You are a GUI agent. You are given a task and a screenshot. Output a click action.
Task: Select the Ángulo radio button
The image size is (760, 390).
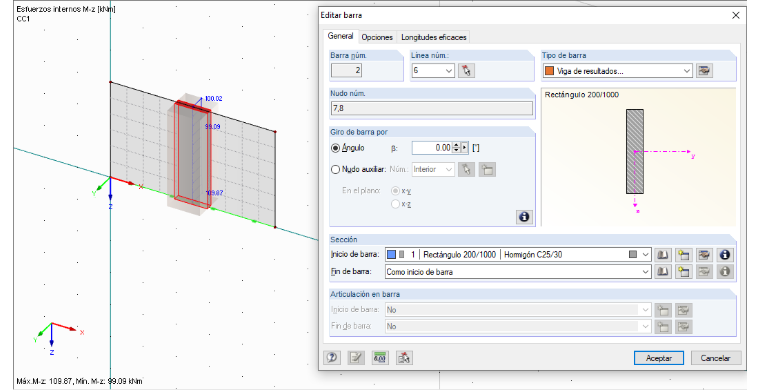tap(335, 148)
